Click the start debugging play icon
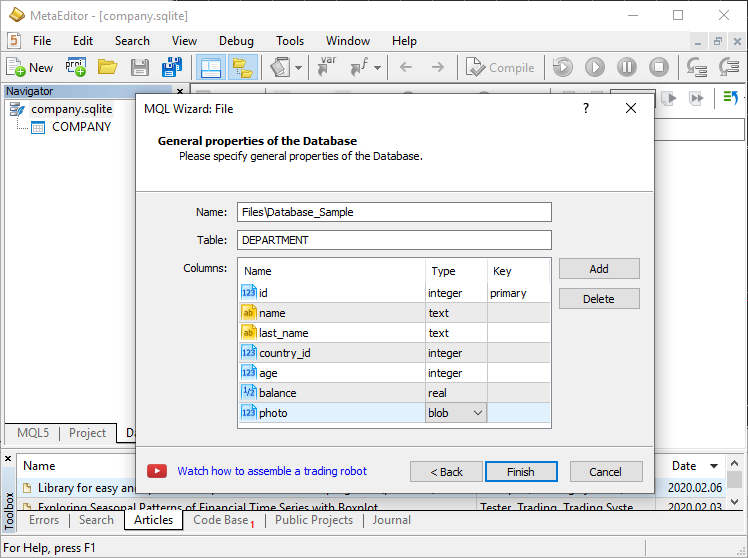This screenshot has width=748, height=558. 595,67
